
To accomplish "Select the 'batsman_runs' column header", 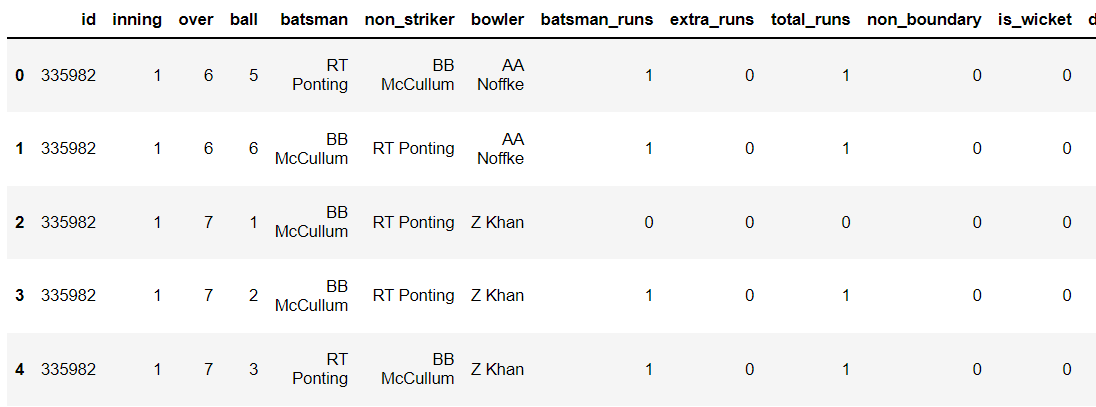I will (x=597, y=20).
